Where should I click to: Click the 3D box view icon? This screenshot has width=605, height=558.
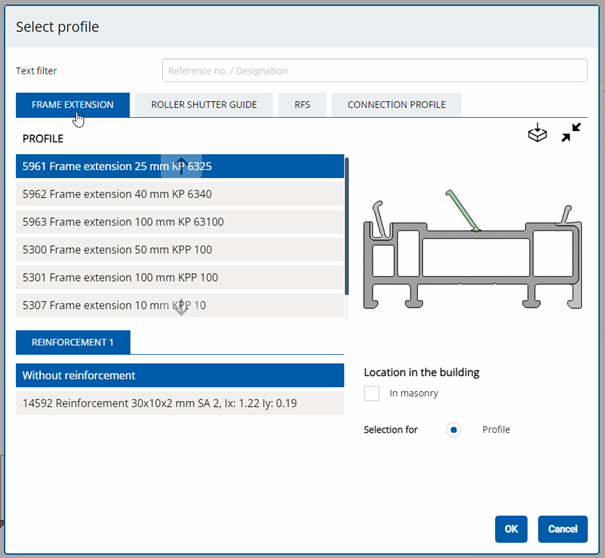pos(537,133)
